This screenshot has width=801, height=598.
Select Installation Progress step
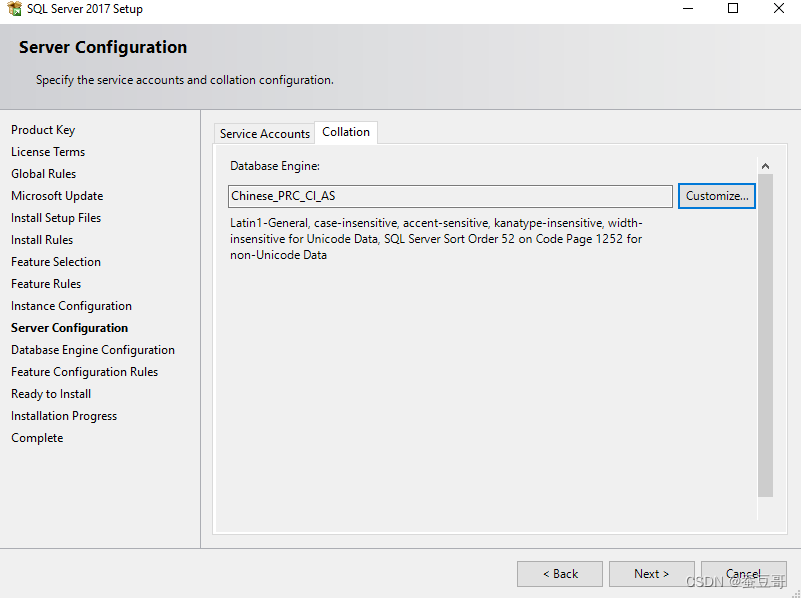64,416
